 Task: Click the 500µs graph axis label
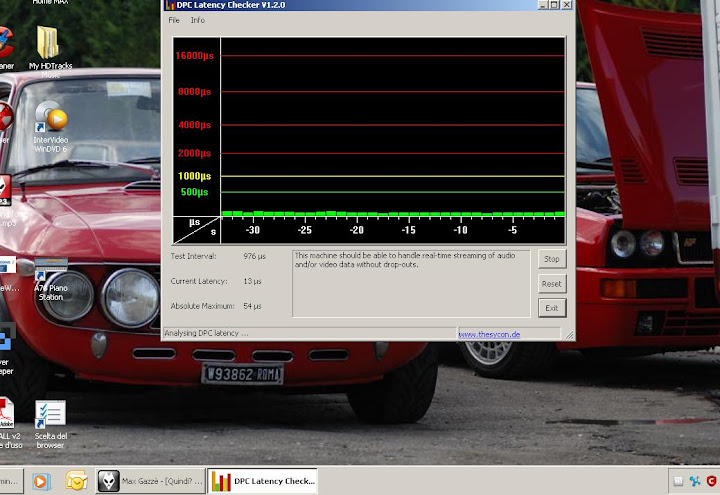[x=194, y=192]
